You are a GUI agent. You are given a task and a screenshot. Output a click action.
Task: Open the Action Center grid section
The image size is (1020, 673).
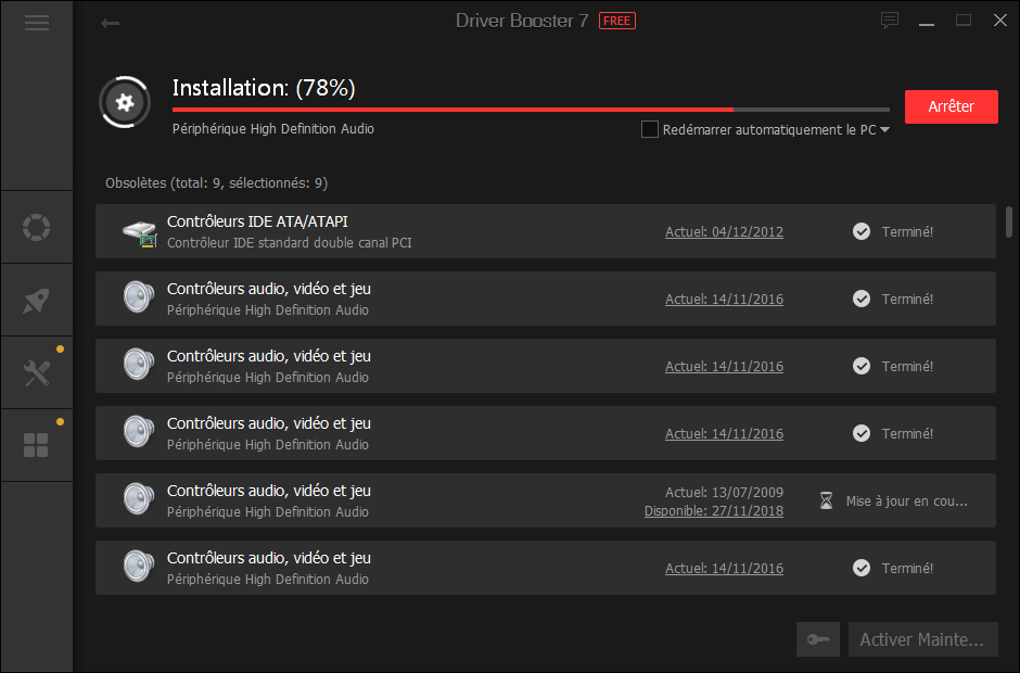(x=36, y=445)
